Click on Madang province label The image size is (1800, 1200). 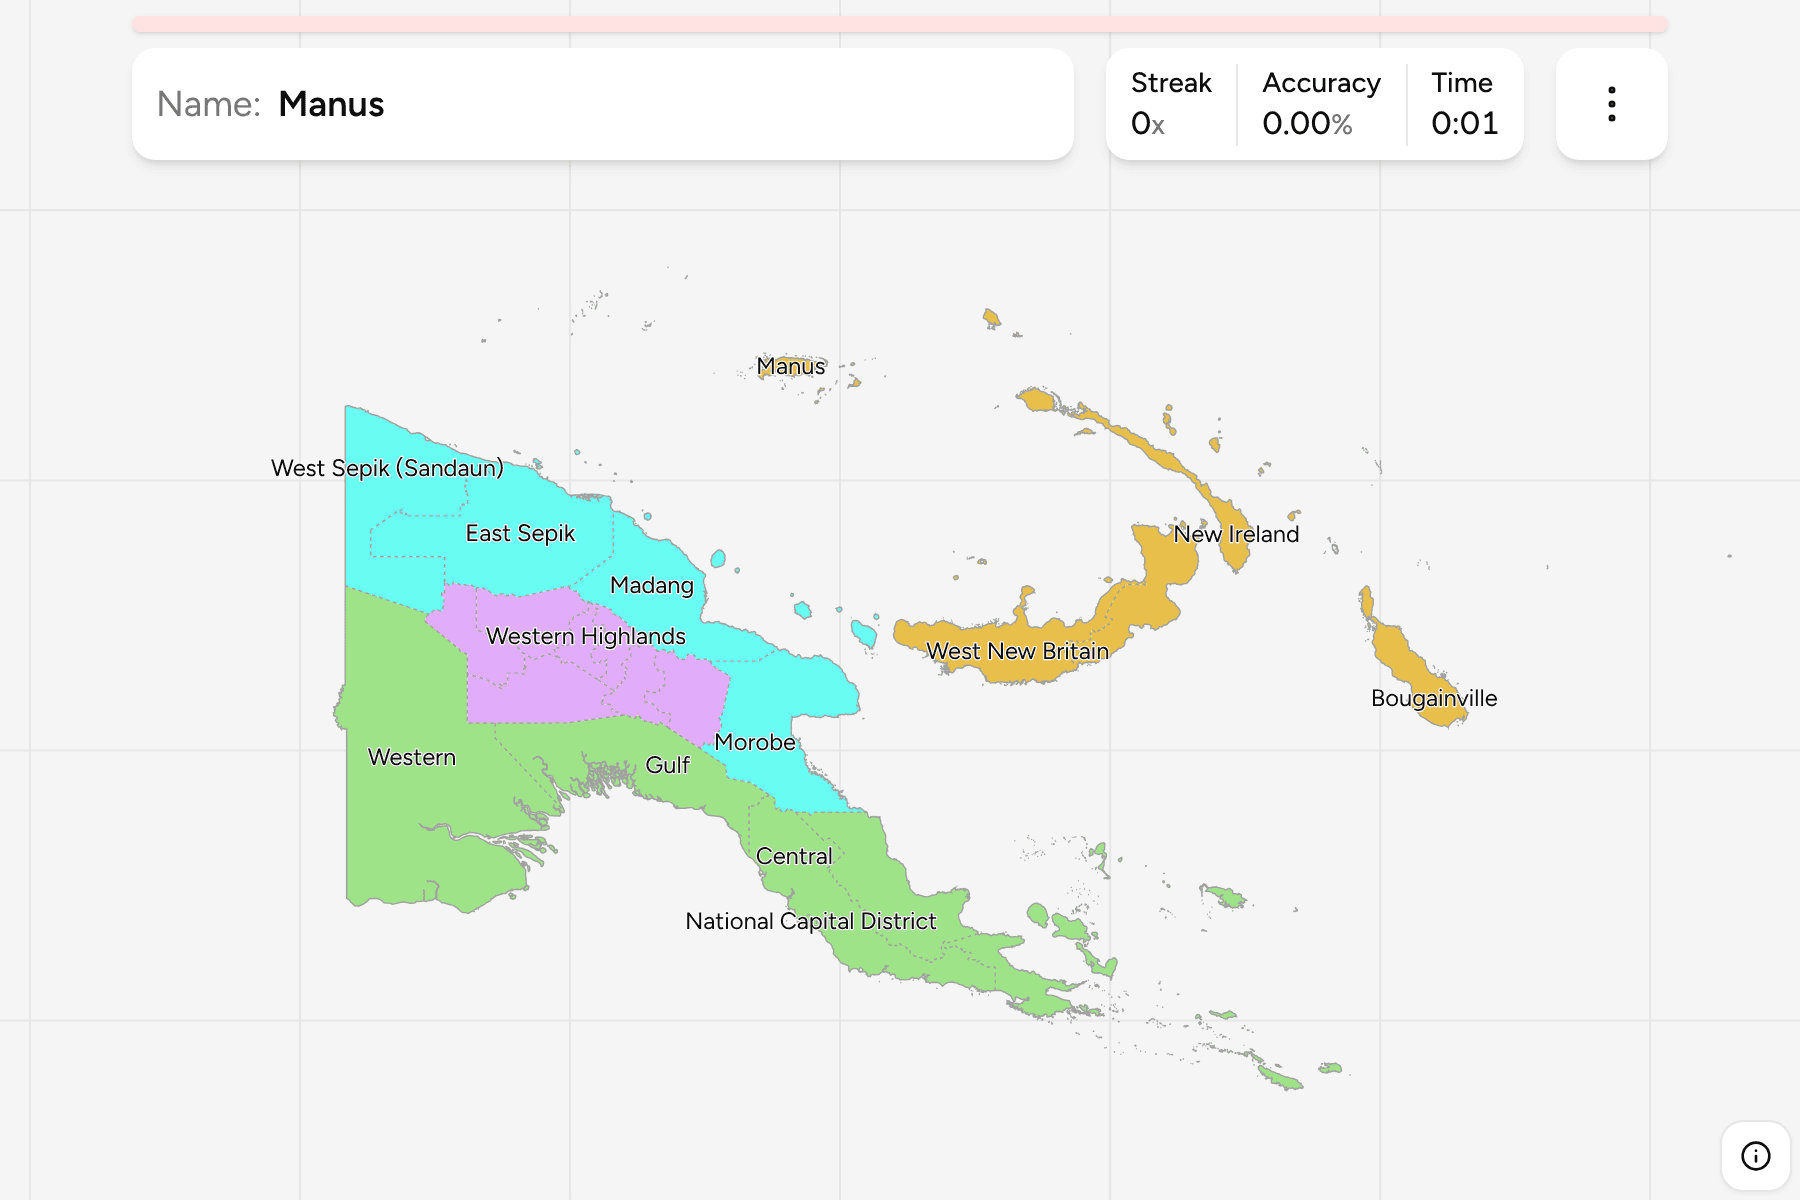[652, 585]
